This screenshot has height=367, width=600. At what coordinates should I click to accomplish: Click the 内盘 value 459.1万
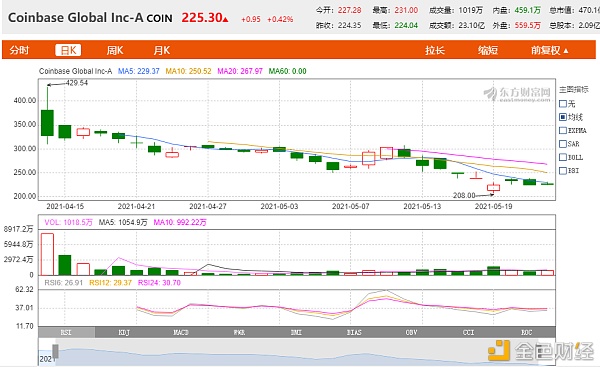(x=527, y=10)
